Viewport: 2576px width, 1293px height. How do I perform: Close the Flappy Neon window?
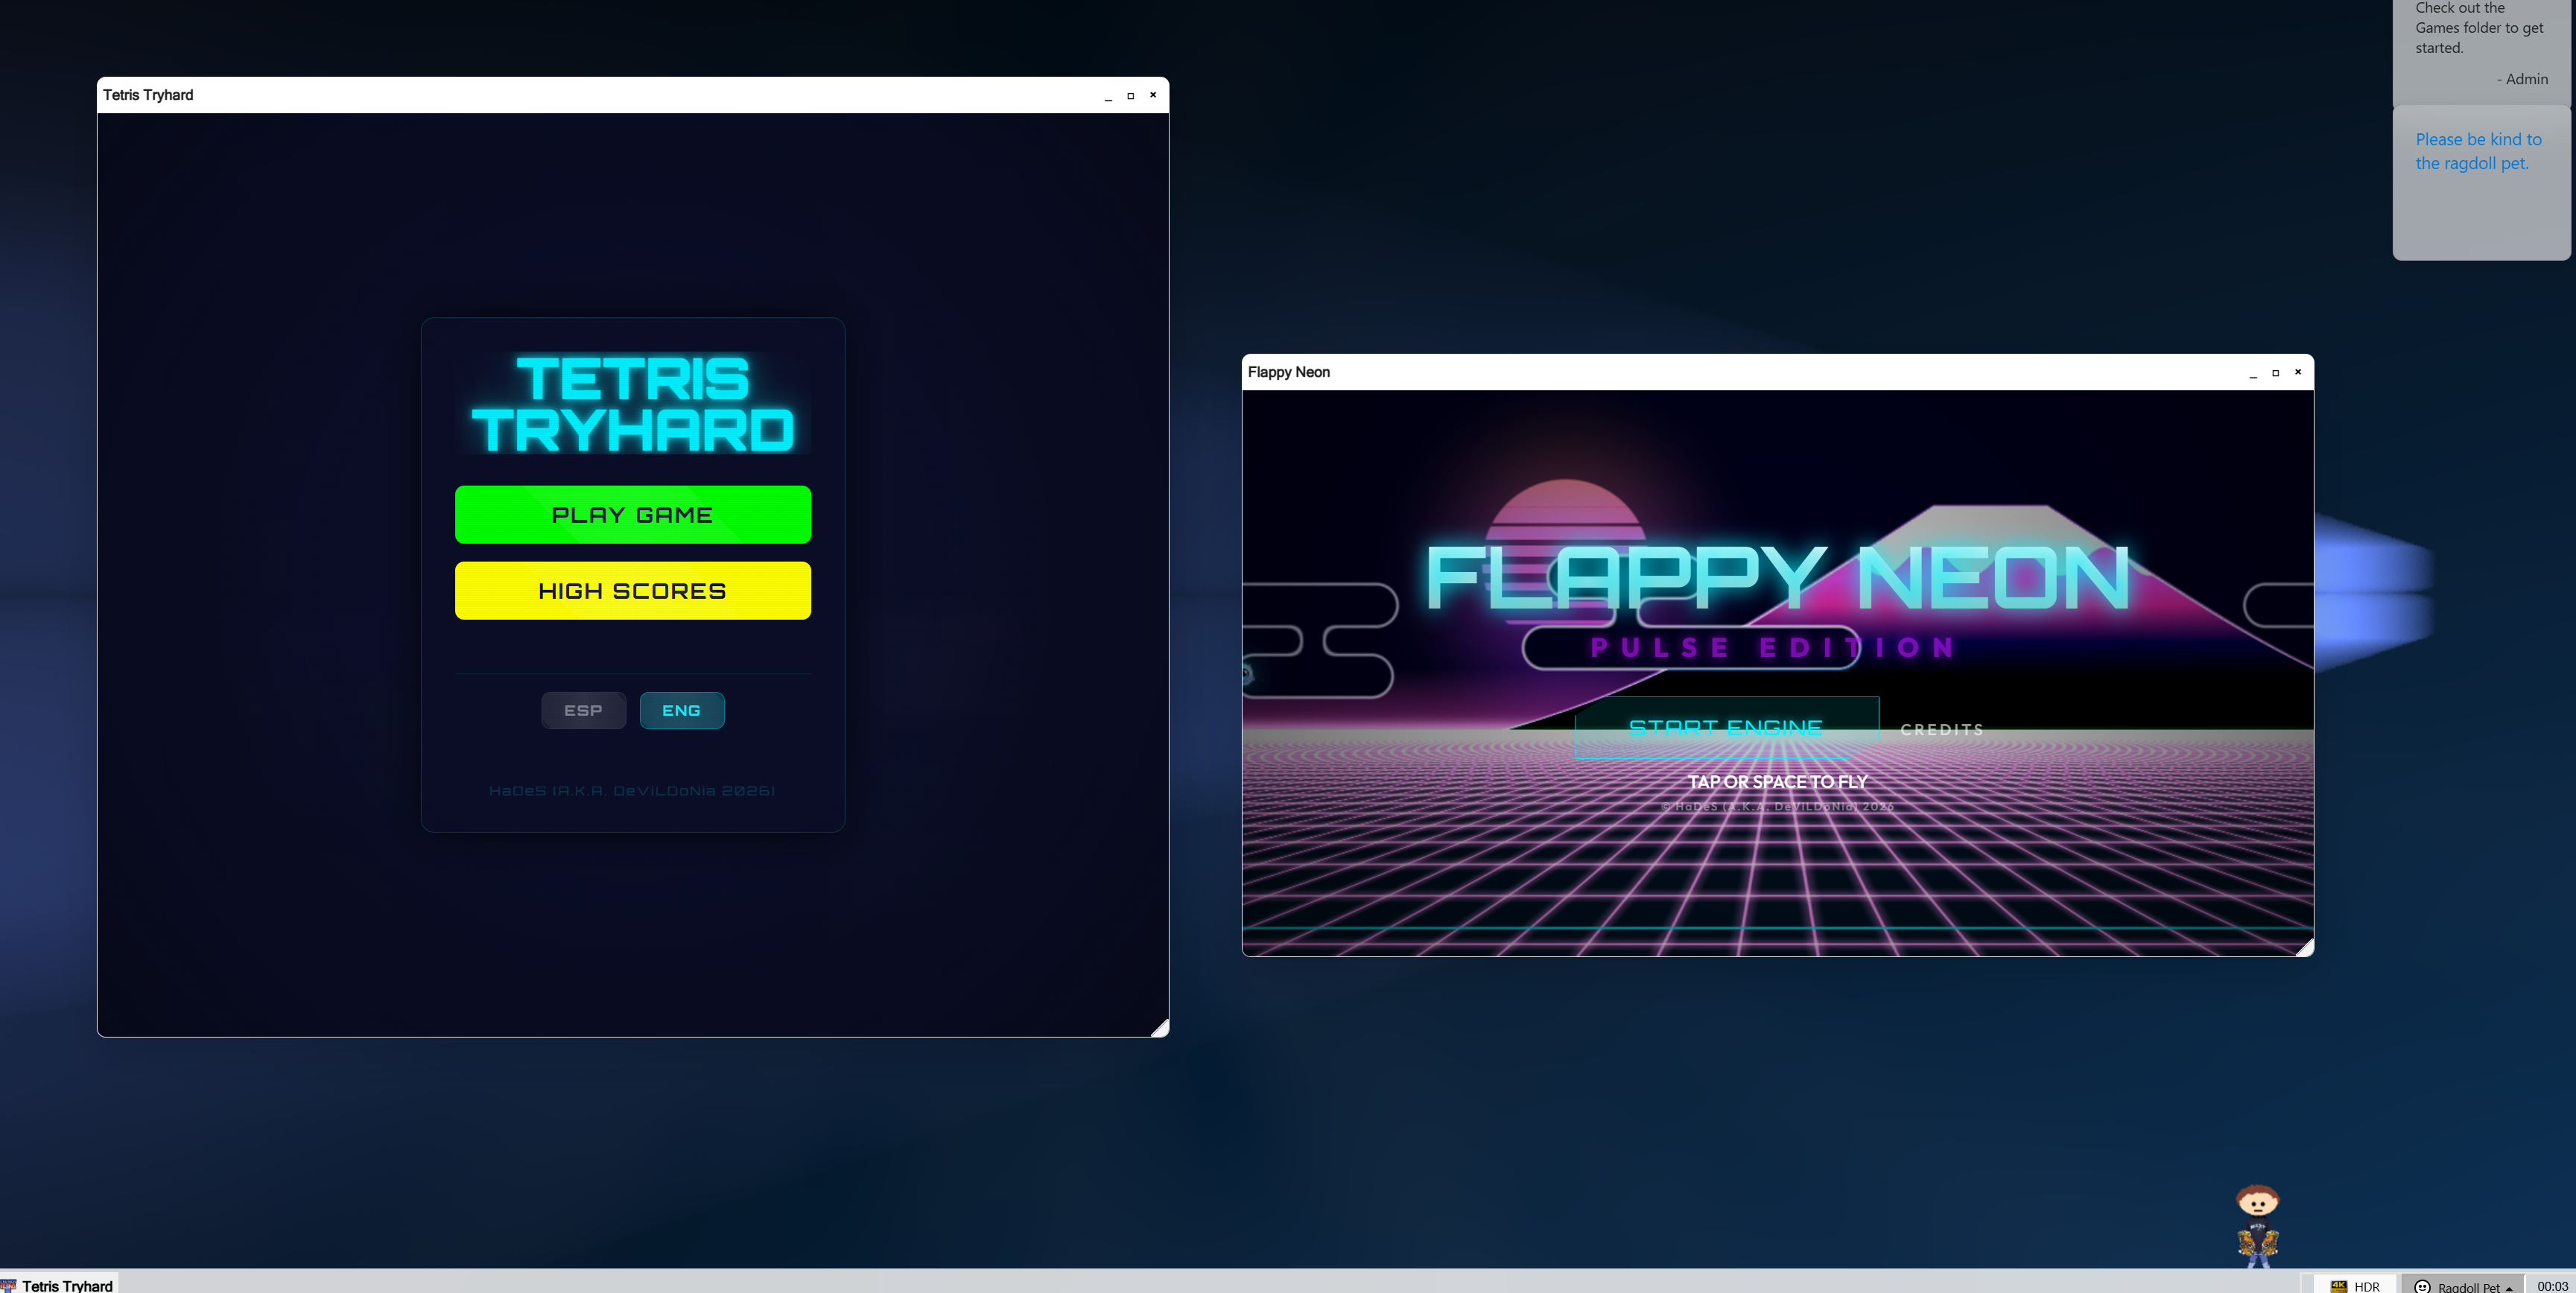(x=2298, y=372)
